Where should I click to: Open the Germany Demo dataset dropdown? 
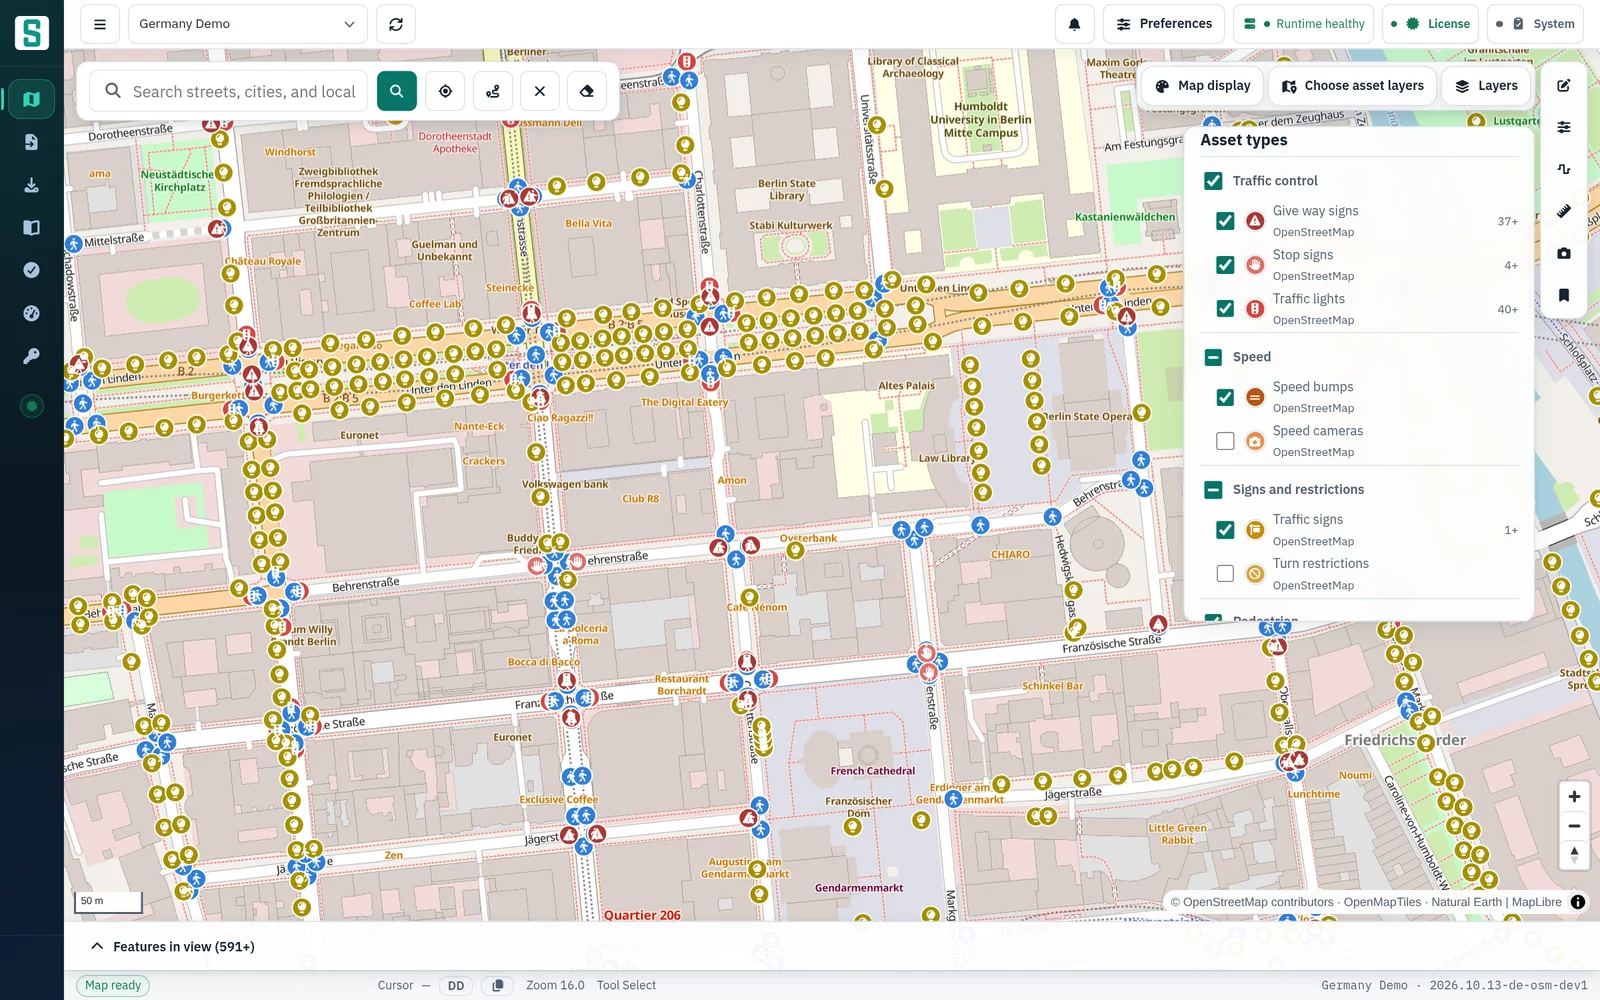[248, 24]
